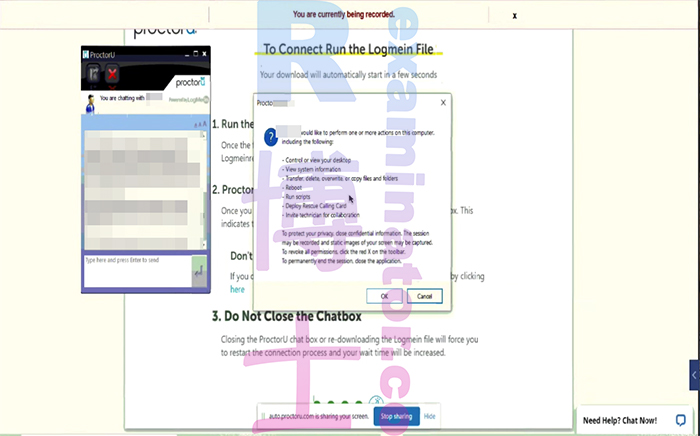Click Cancel in the permission dialog
The height and width of the screenshot is (436, 700).
pyautogui.click(x=425, y=296)
